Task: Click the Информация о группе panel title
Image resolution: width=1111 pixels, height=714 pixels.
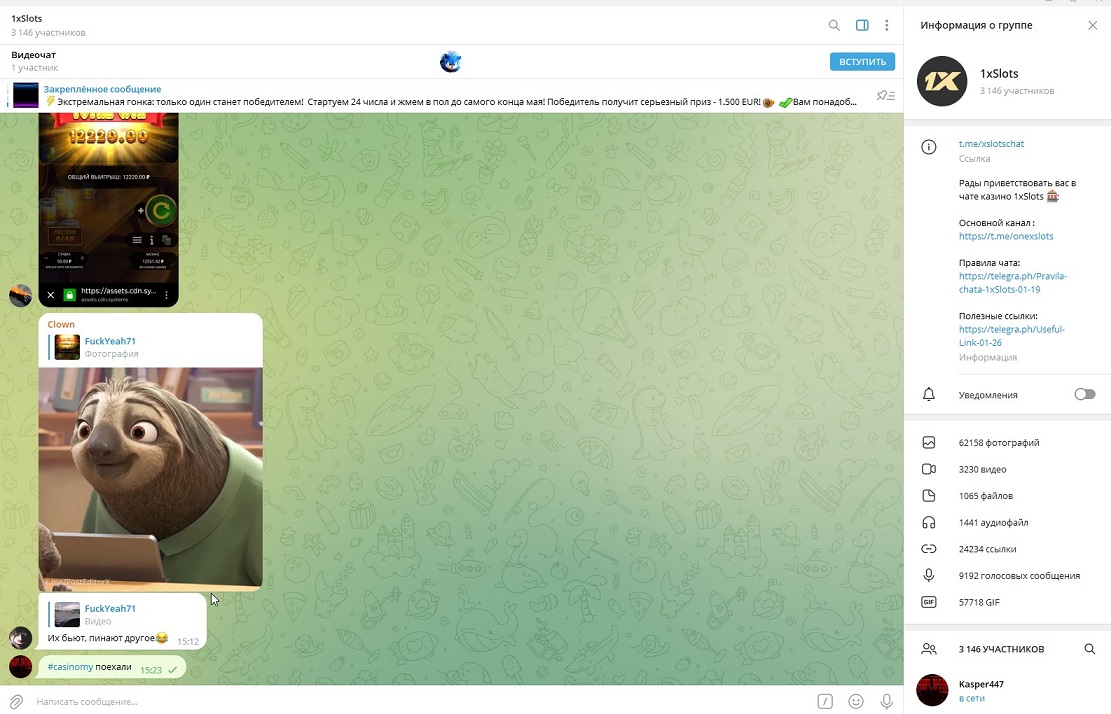Action: (976, 26)
